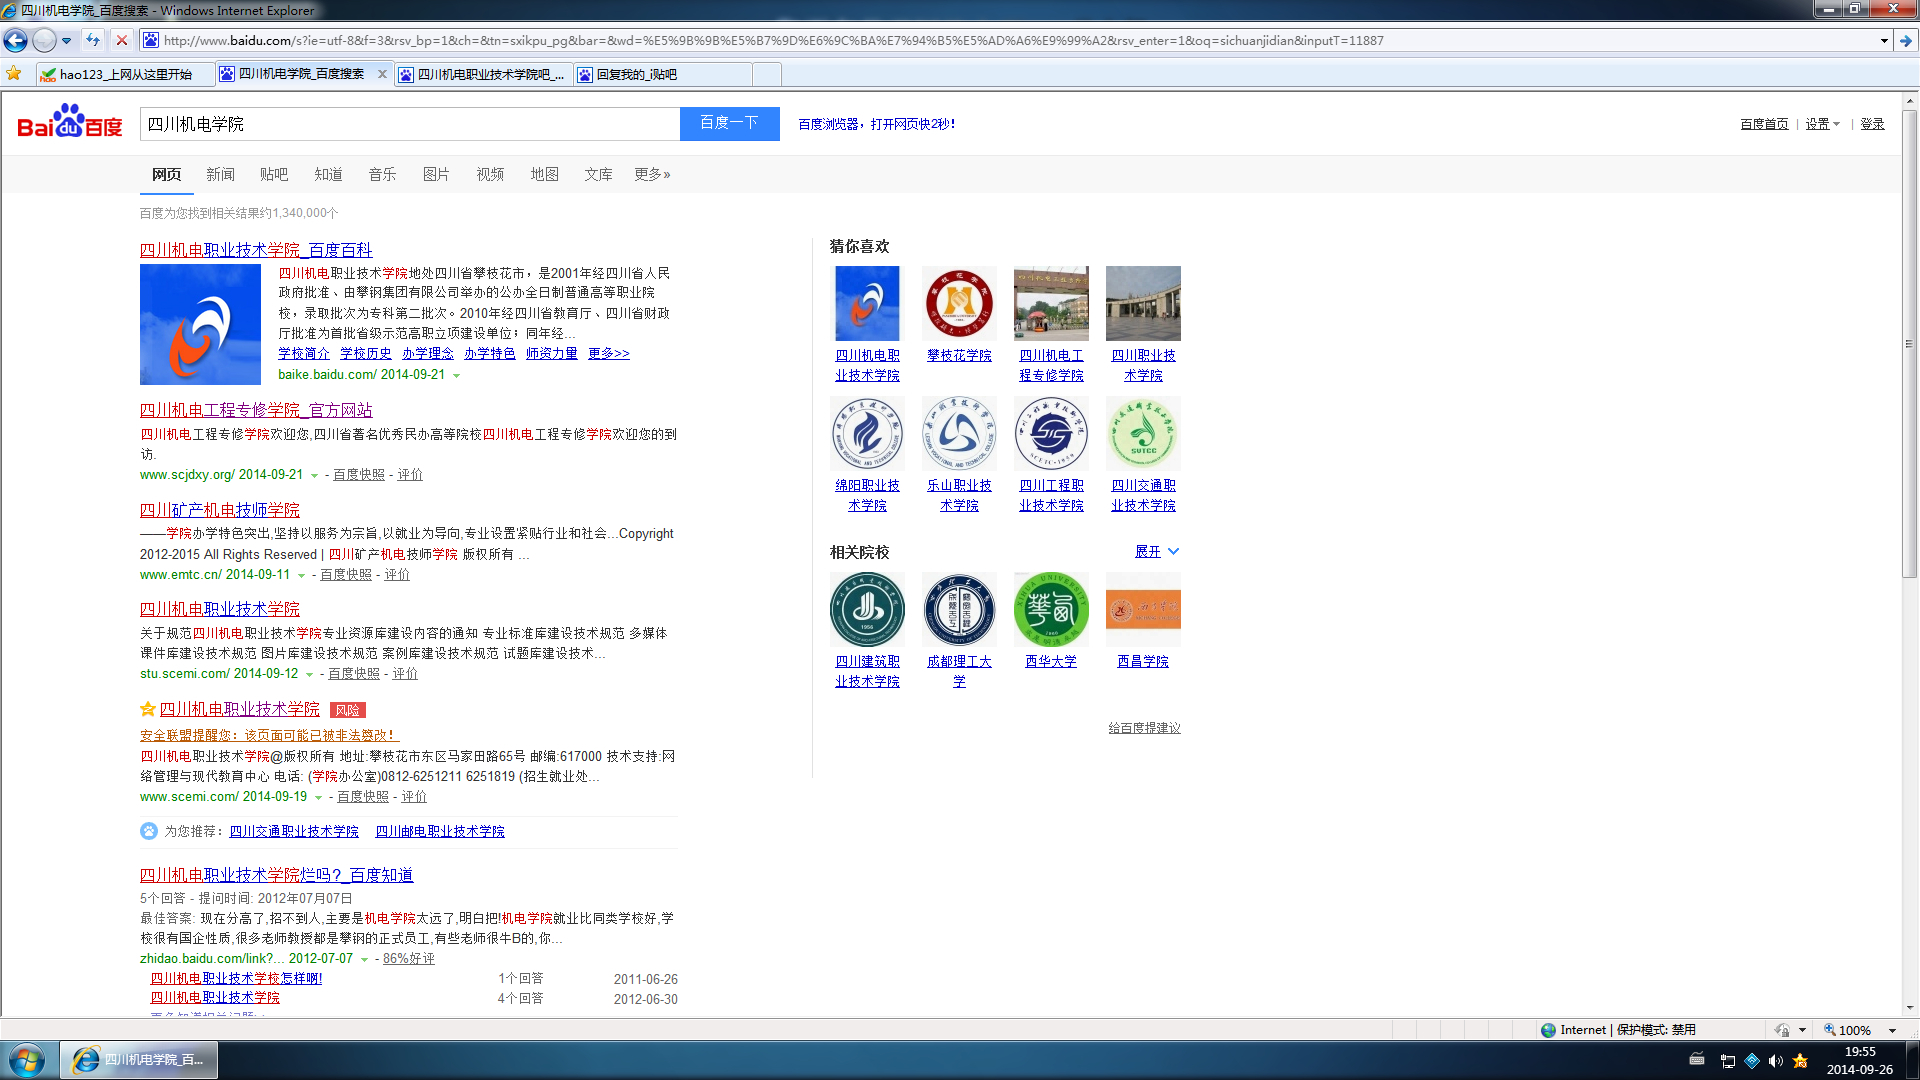Click 四川机电职业技术学院 logo in 猜你喜欢

[x=867, y=303]
